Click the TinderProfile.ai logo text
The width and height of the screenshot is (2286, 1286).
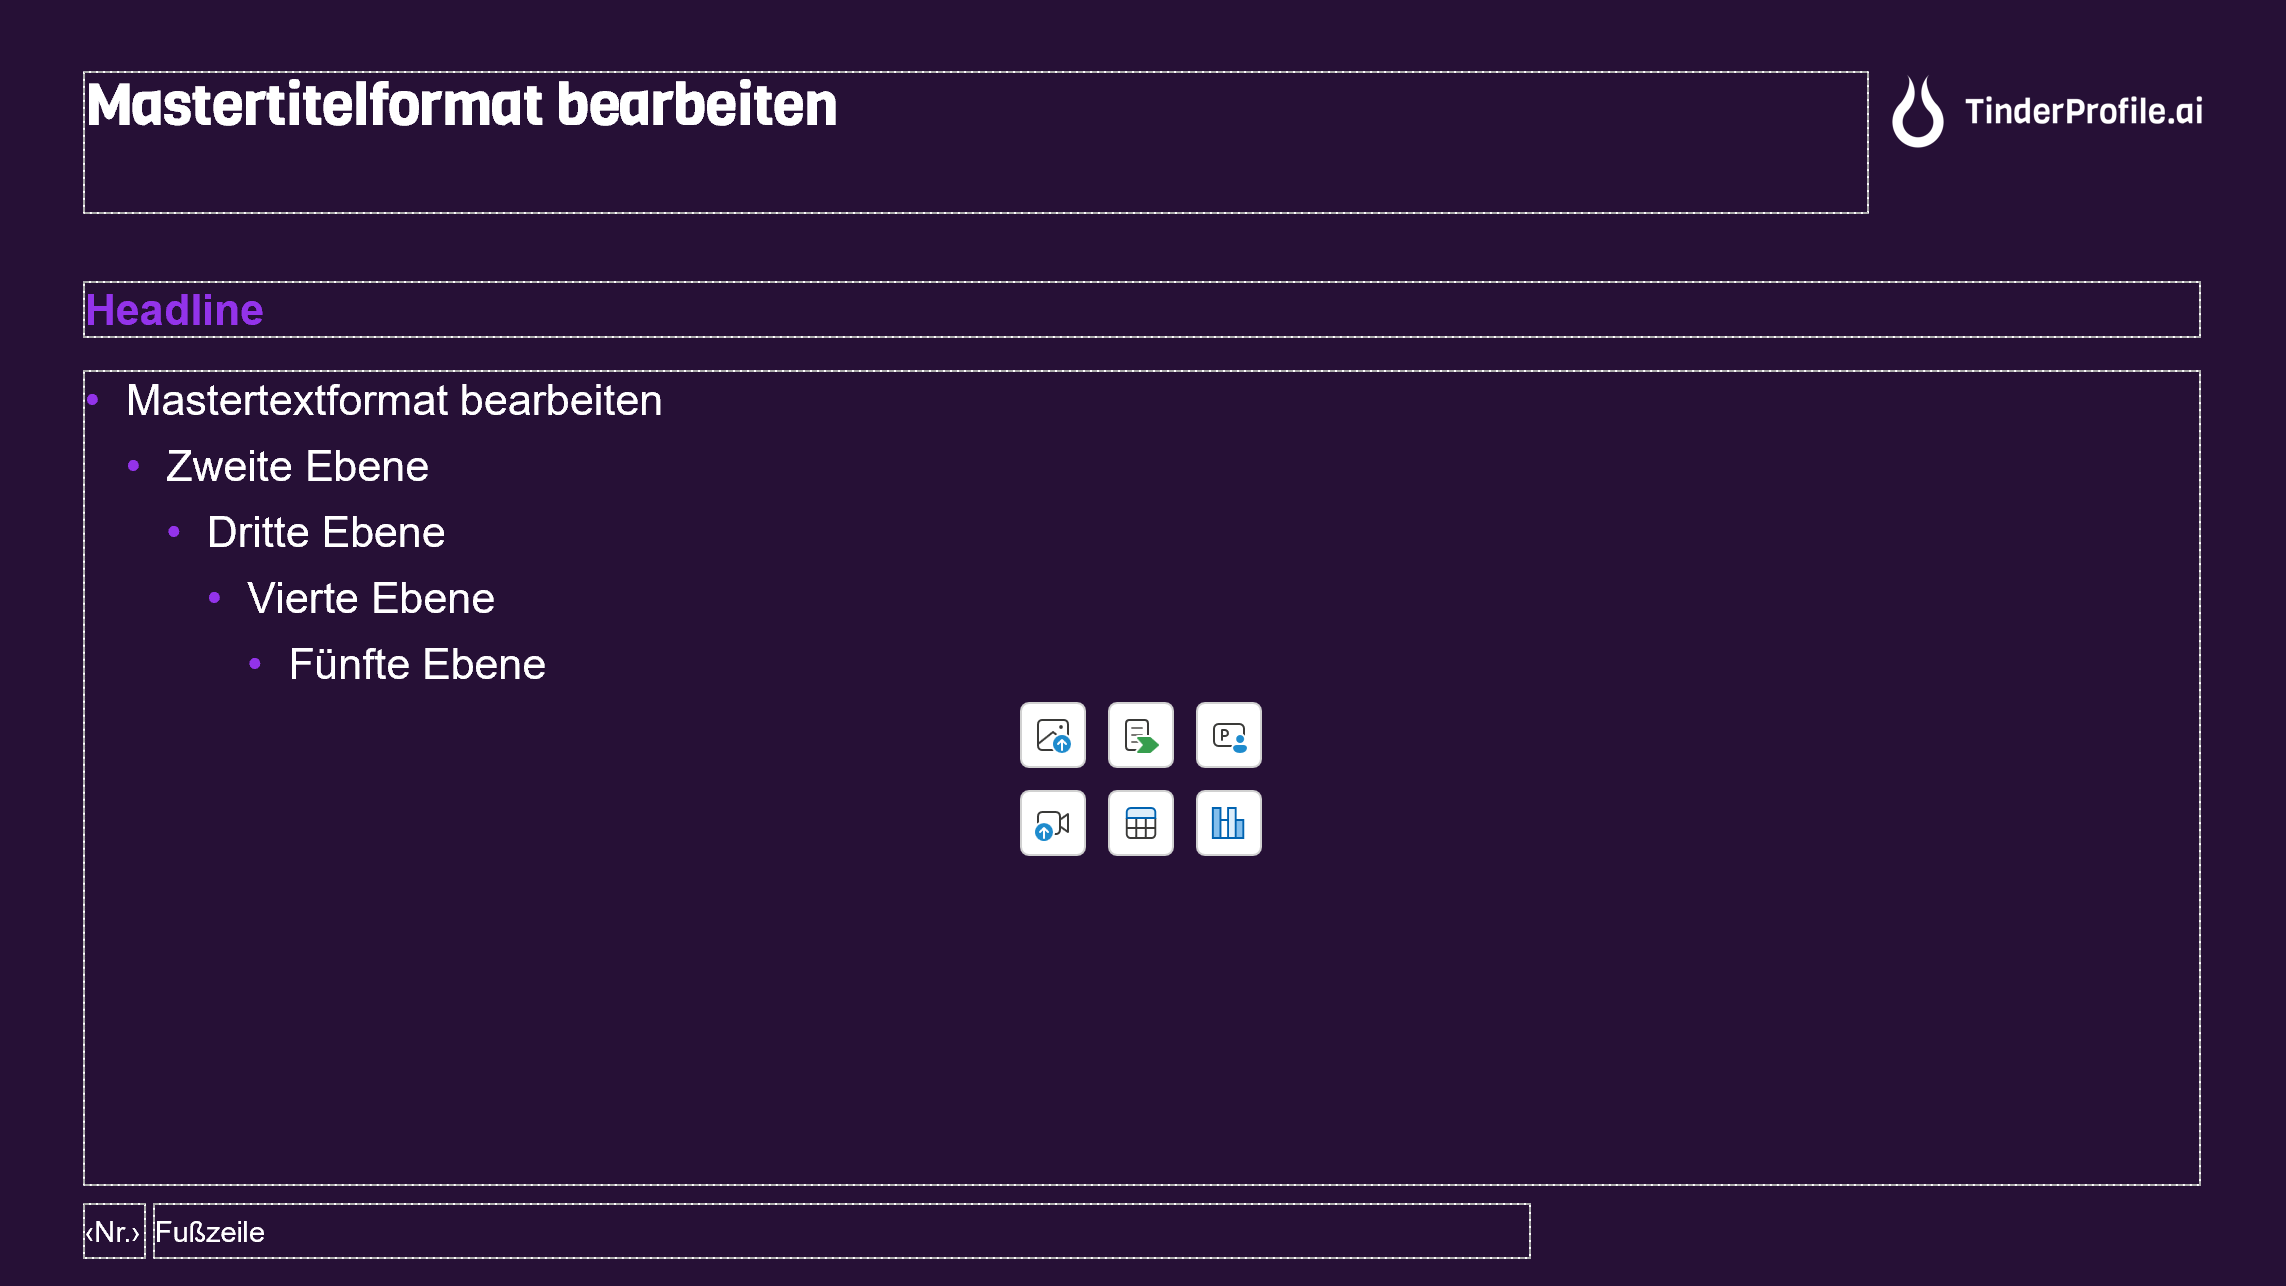coord(2083,111)
